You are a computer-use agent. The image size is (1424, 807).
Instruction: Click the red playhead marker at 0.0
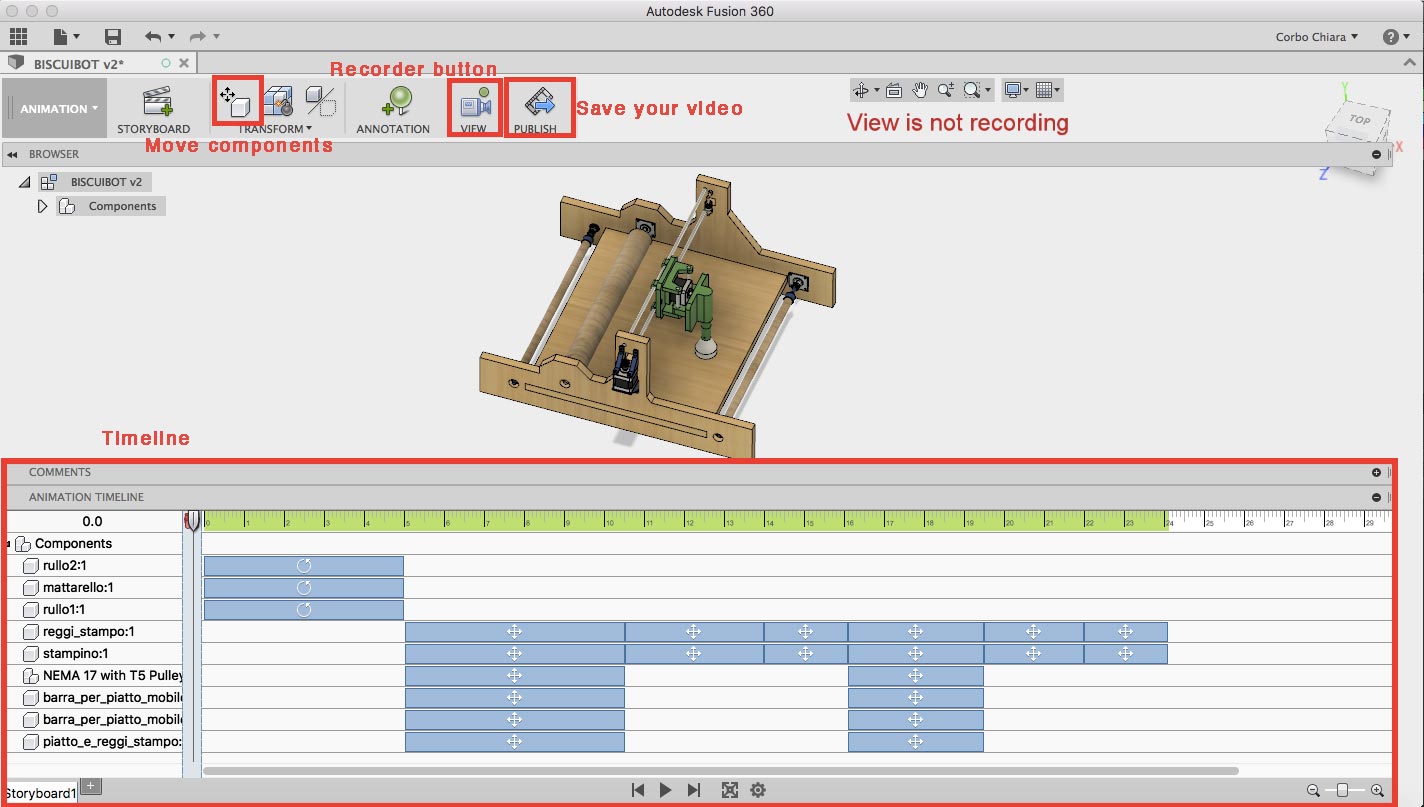coord(192,520)
